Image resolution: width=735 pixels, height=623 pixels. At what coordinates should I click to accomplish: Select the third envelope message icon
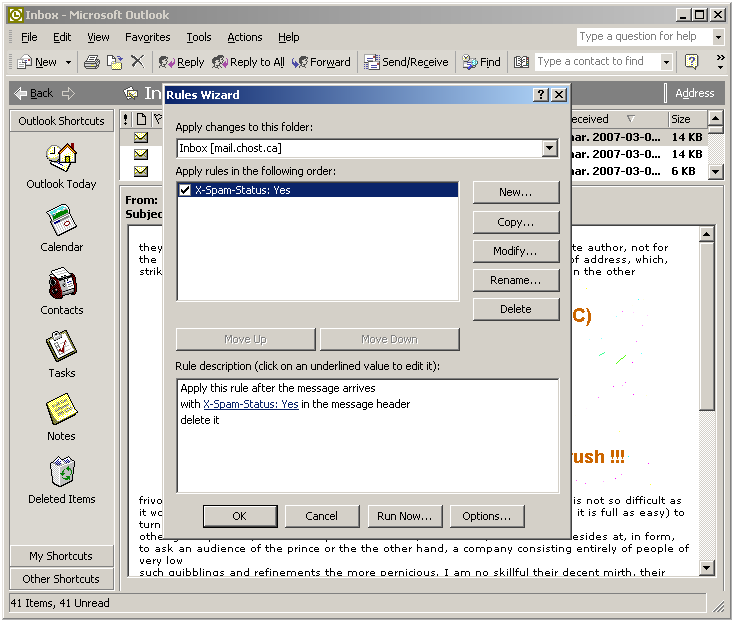click(x=141, y=171)
